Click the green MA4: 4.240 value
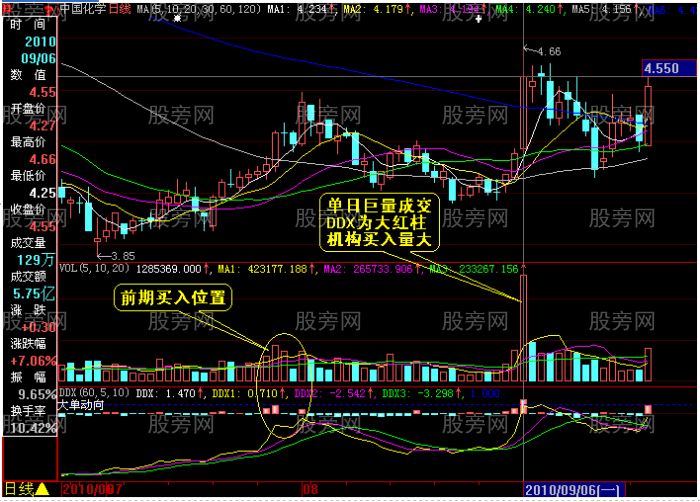This screenshot has width=700, height=502. [x=530, y=9]
